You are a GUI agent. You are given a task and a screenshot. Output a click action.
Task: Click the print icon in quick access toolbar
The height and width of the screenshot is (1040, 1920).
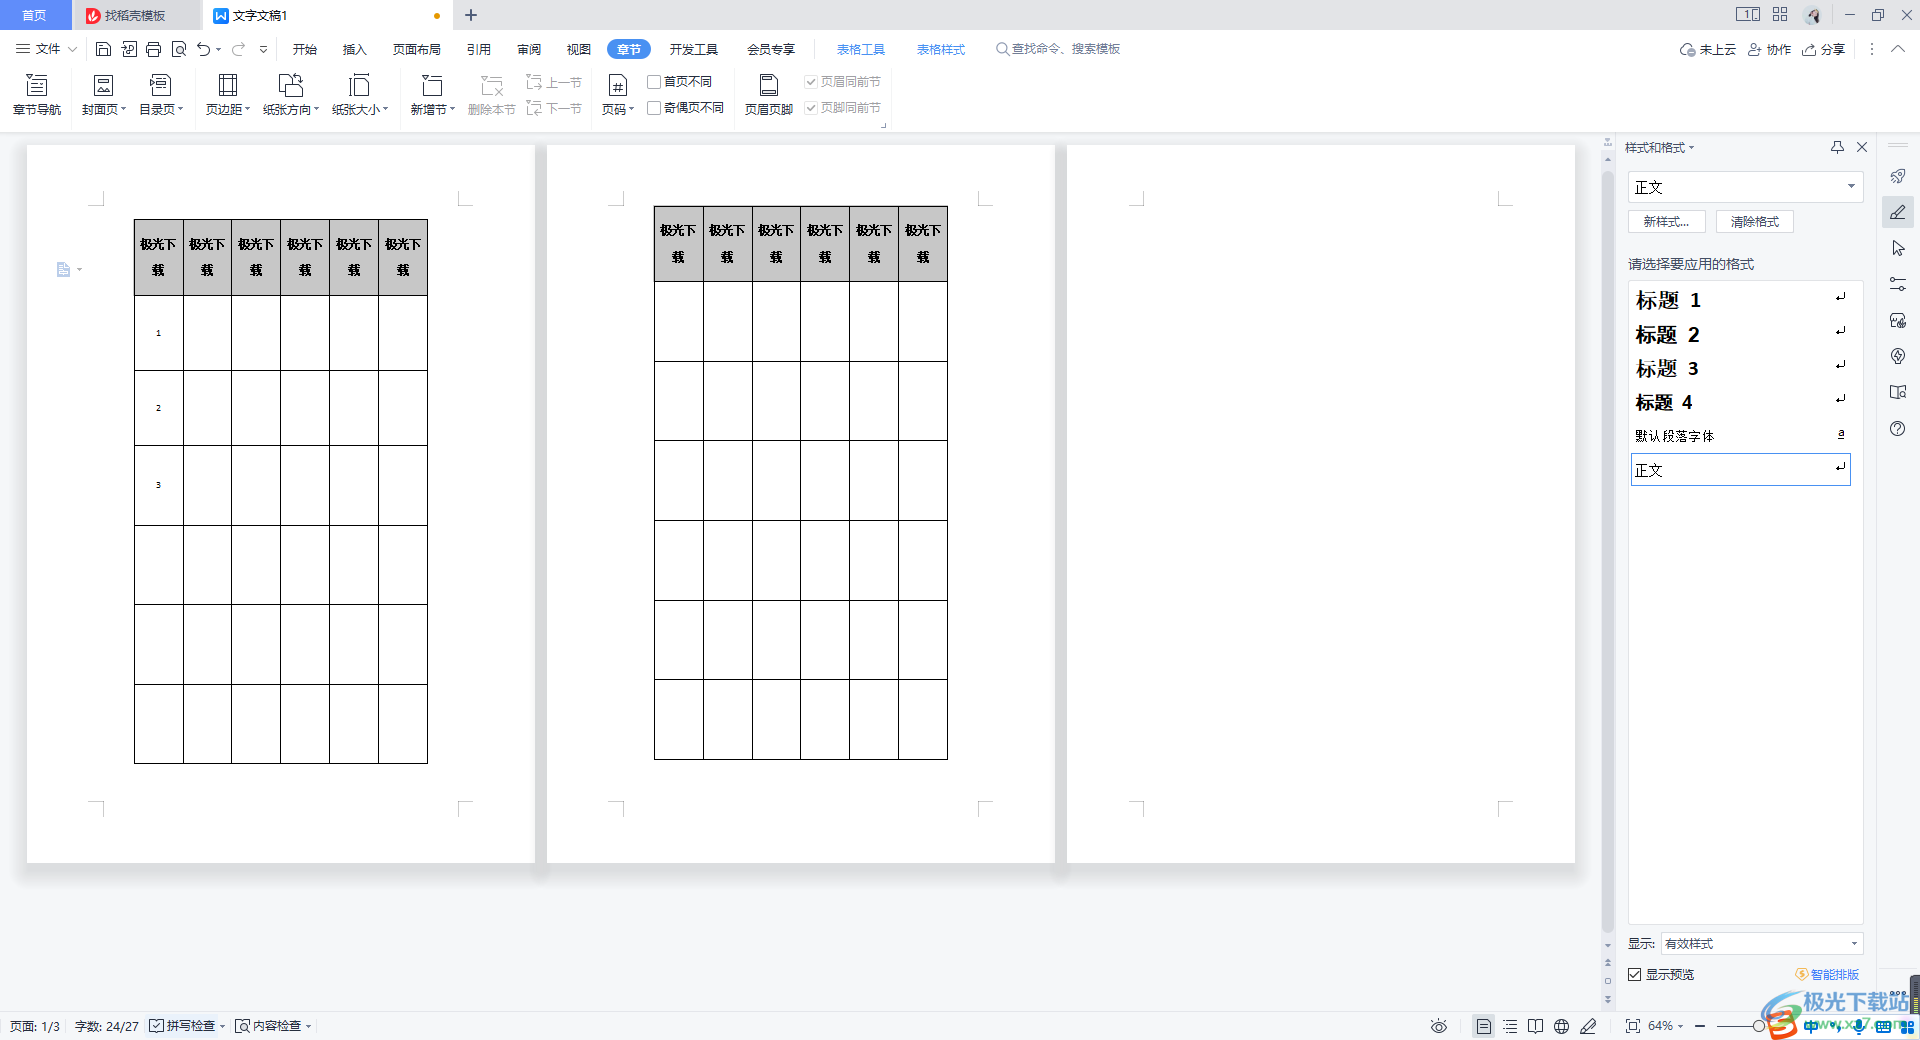pyautogui.click(x=153, y=49)
